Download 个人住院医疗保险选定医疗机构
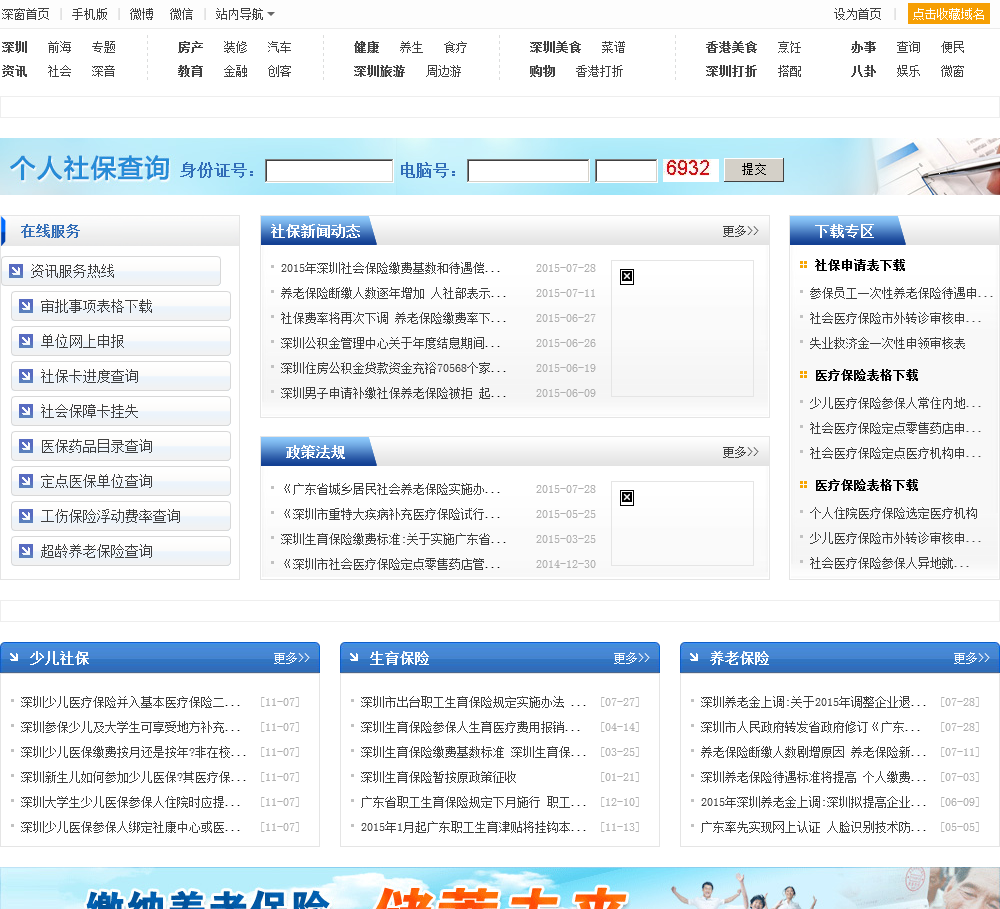Image resolution: width=1000 pixels, height=909 pixels. 893,514
